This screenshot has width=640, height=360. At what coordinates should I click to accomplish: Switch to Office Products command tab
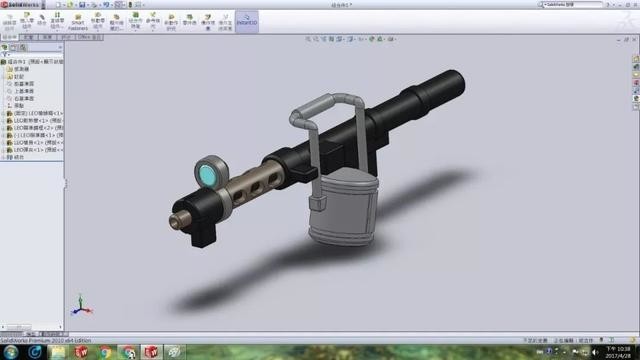[89, 37]
